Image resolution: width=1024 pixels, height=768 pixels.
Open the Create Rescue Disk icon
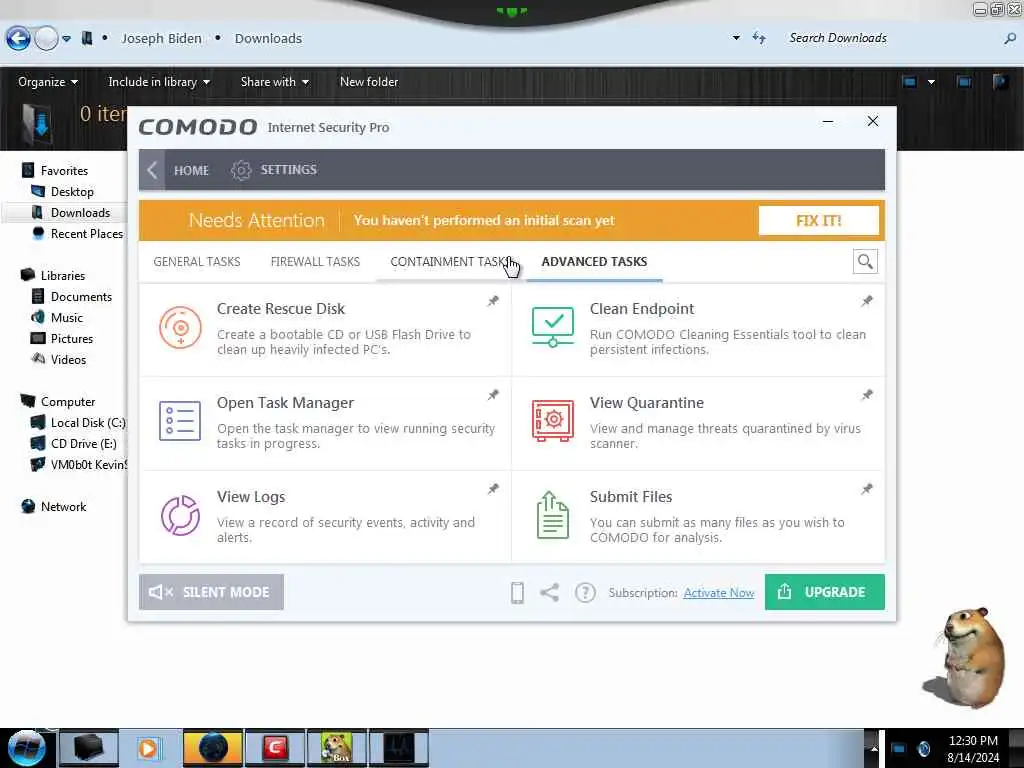pos(180,327)
